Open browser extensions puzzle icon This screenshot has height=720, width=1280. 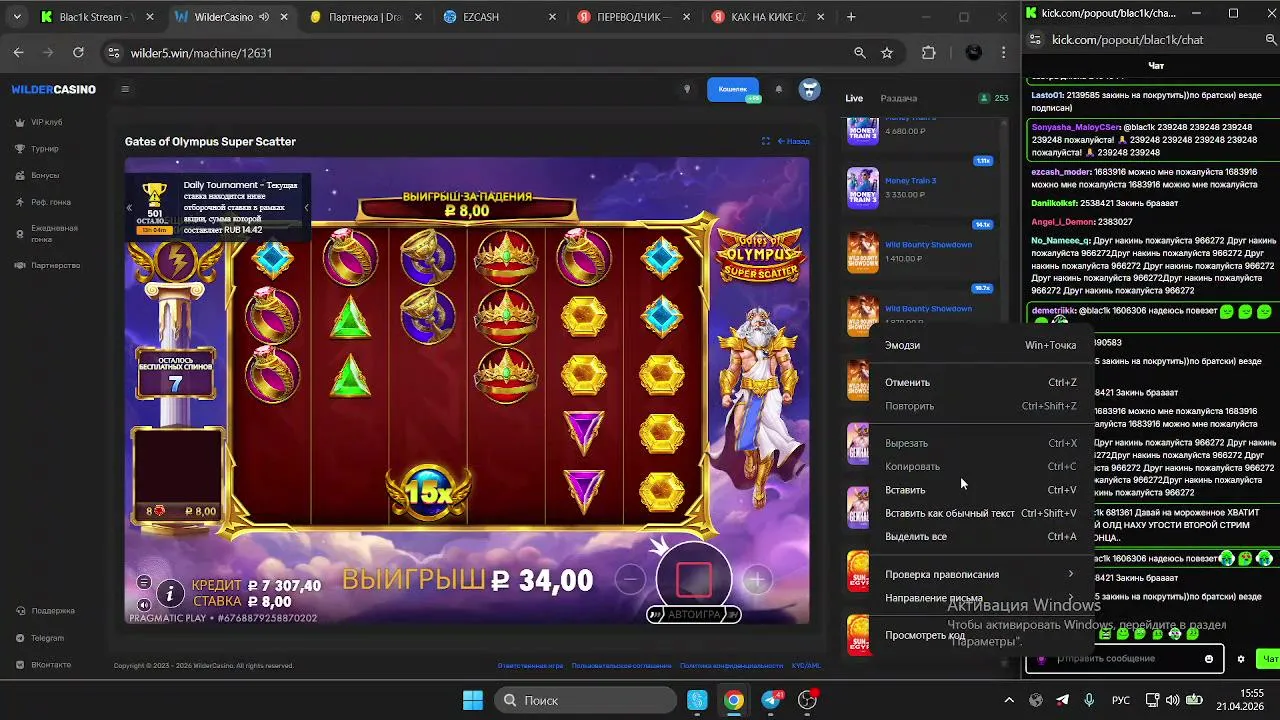pos(929,53)
